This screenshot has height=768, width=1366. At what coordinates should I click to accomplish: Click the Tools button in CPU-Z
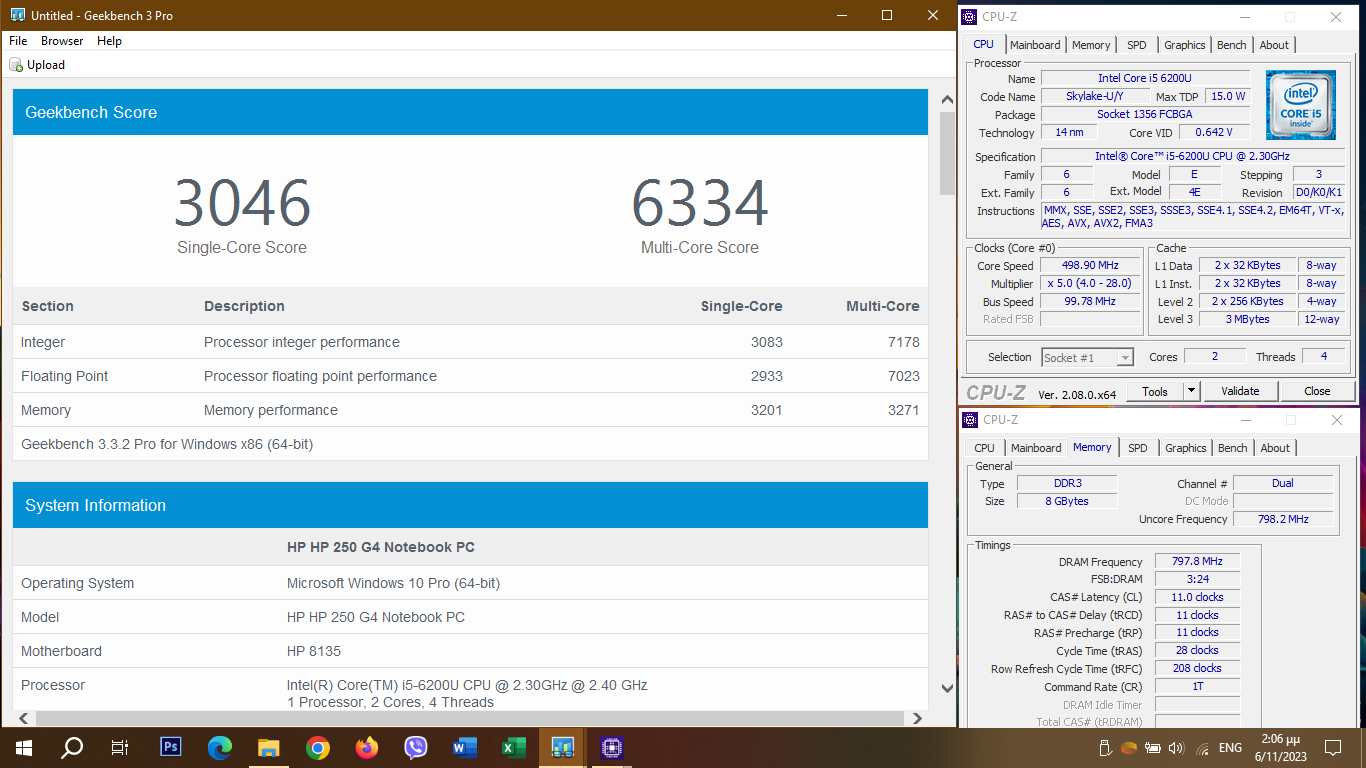1155,391
